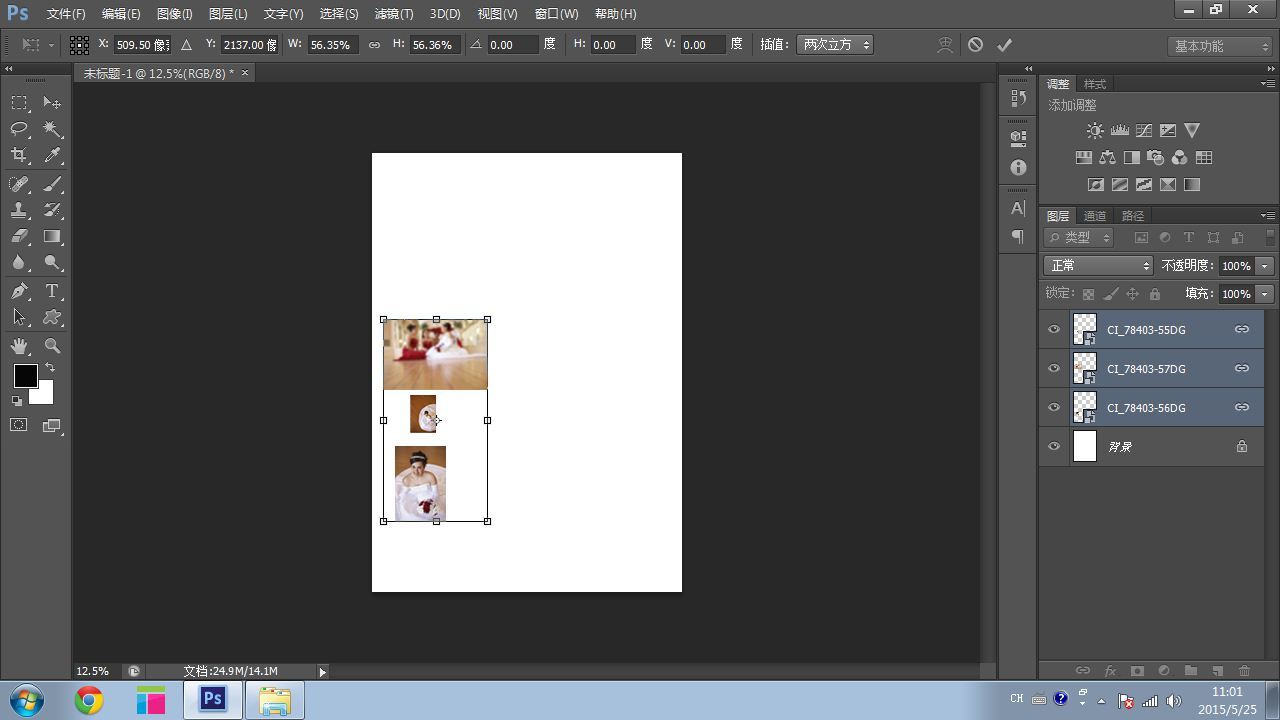Commit the transform with the checkmark
This screenshot has width=1280, height=720.
1005,44
